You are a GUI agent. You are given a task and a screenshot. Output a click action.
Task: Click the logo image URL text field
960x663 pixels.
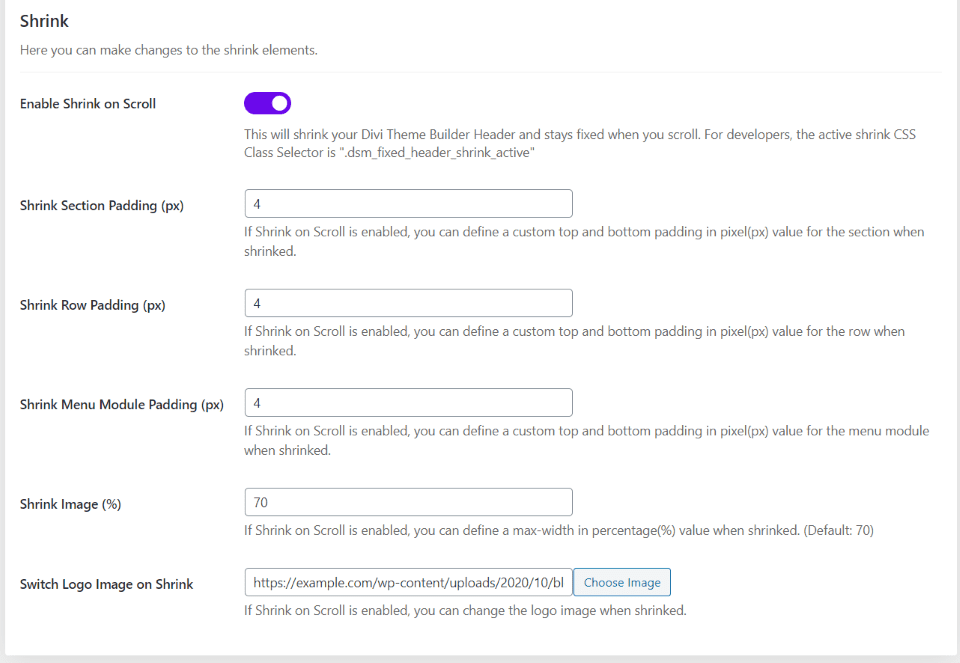coord(408,582)
